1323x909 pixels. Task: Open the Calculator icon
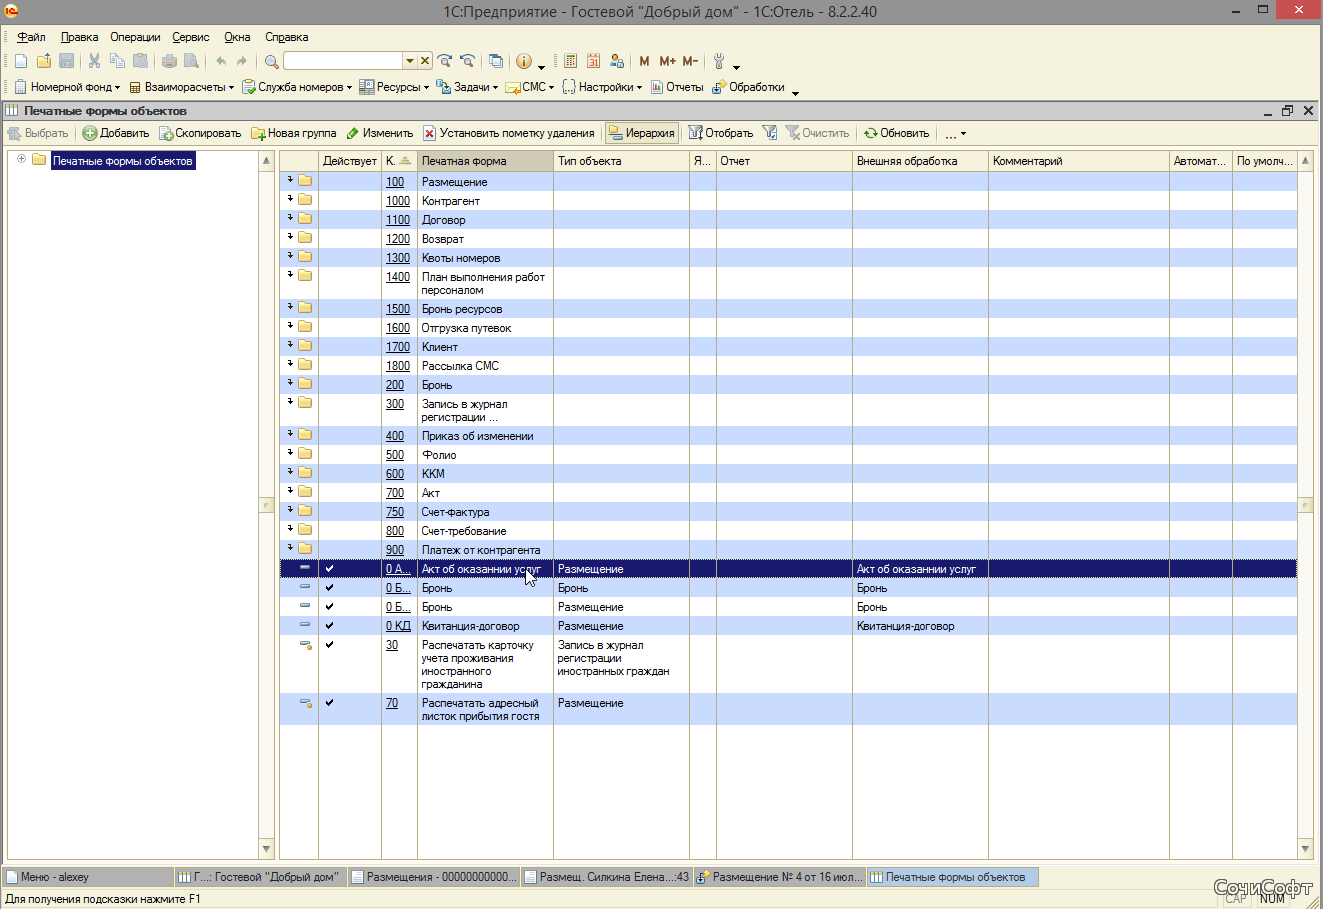click(570, 61)
